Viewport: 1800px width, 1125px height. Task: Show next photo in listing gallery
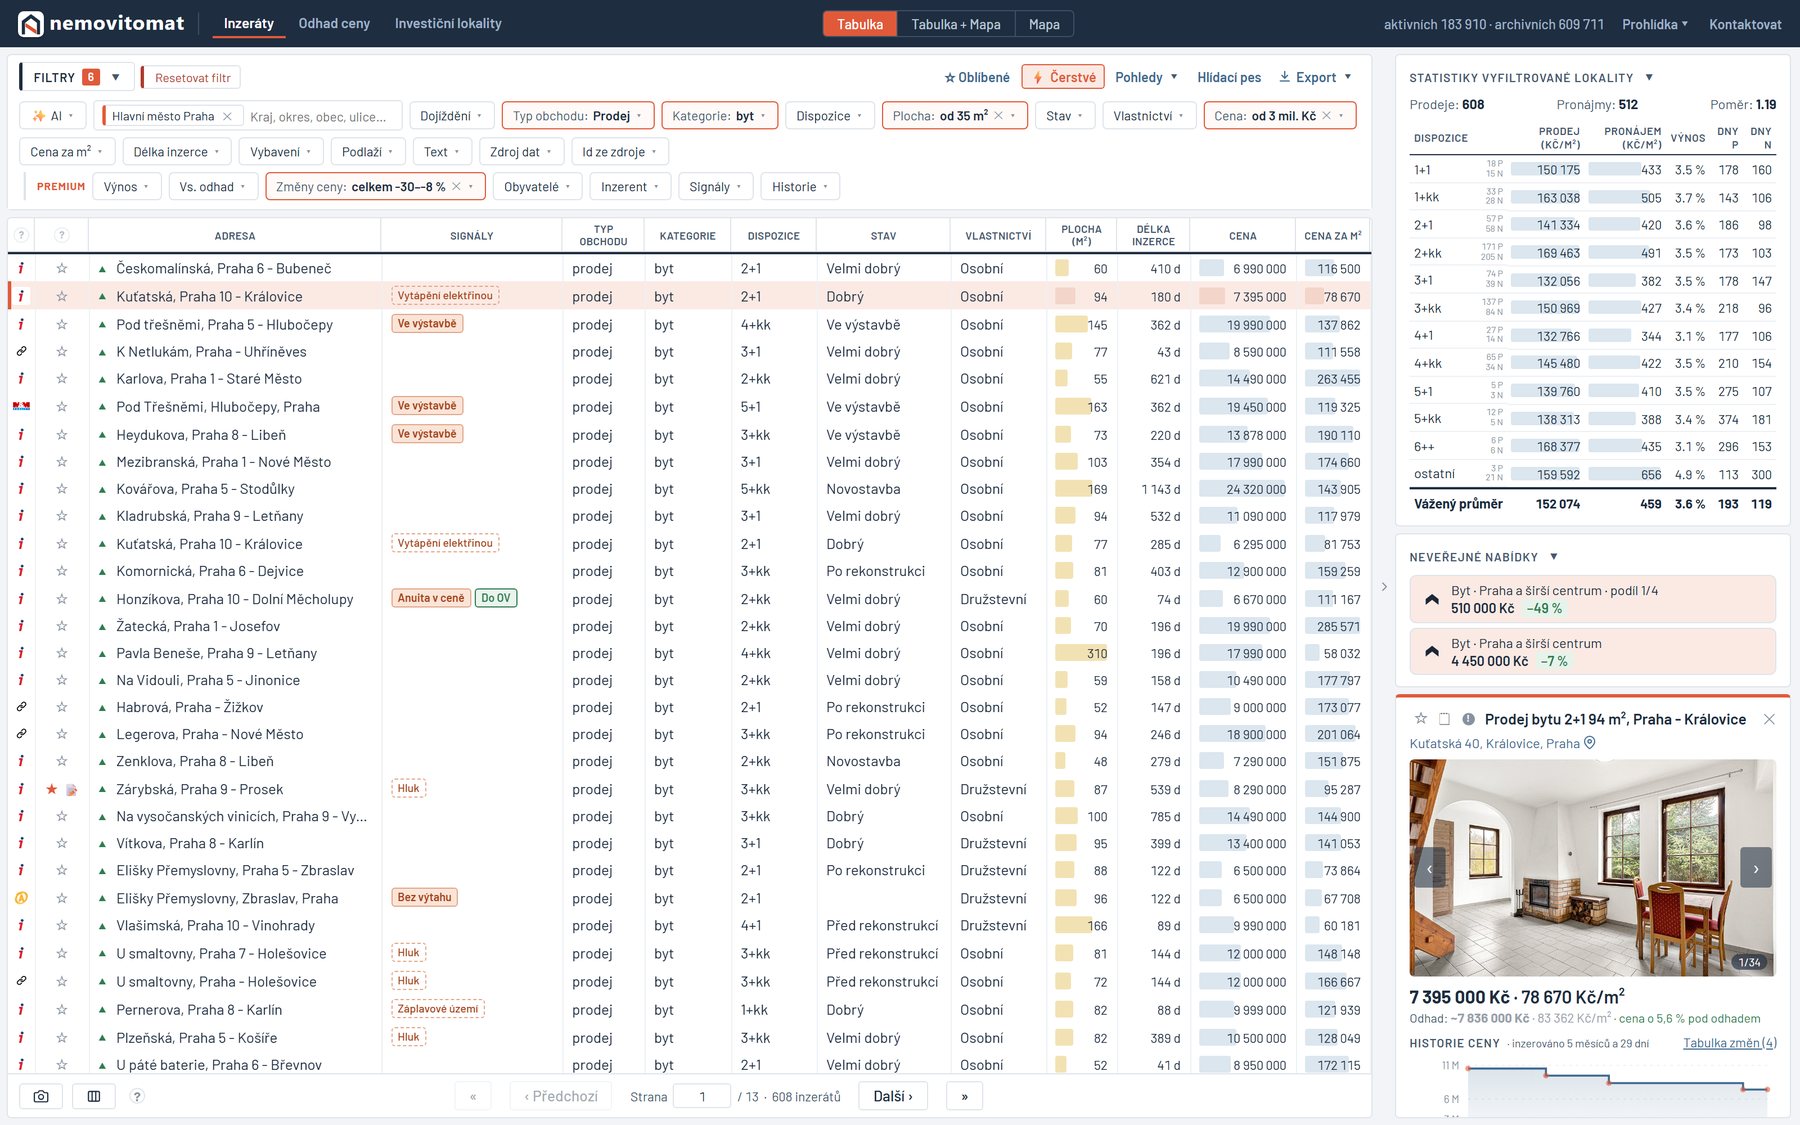[x=1755, y=868]
